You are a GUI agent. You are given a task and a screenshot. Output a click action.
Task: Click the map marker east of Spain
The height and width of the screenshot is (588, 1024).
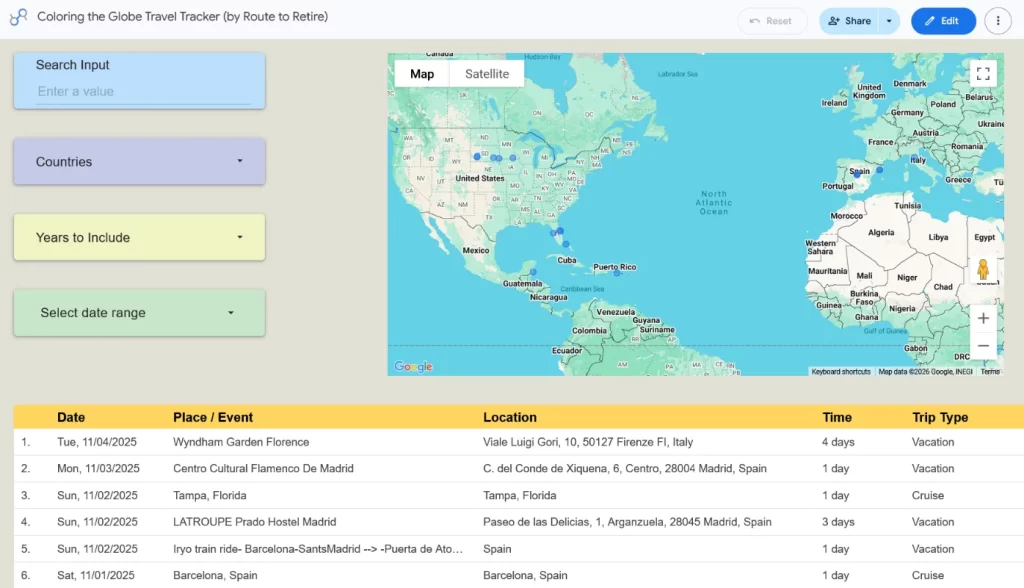(879, 170)
